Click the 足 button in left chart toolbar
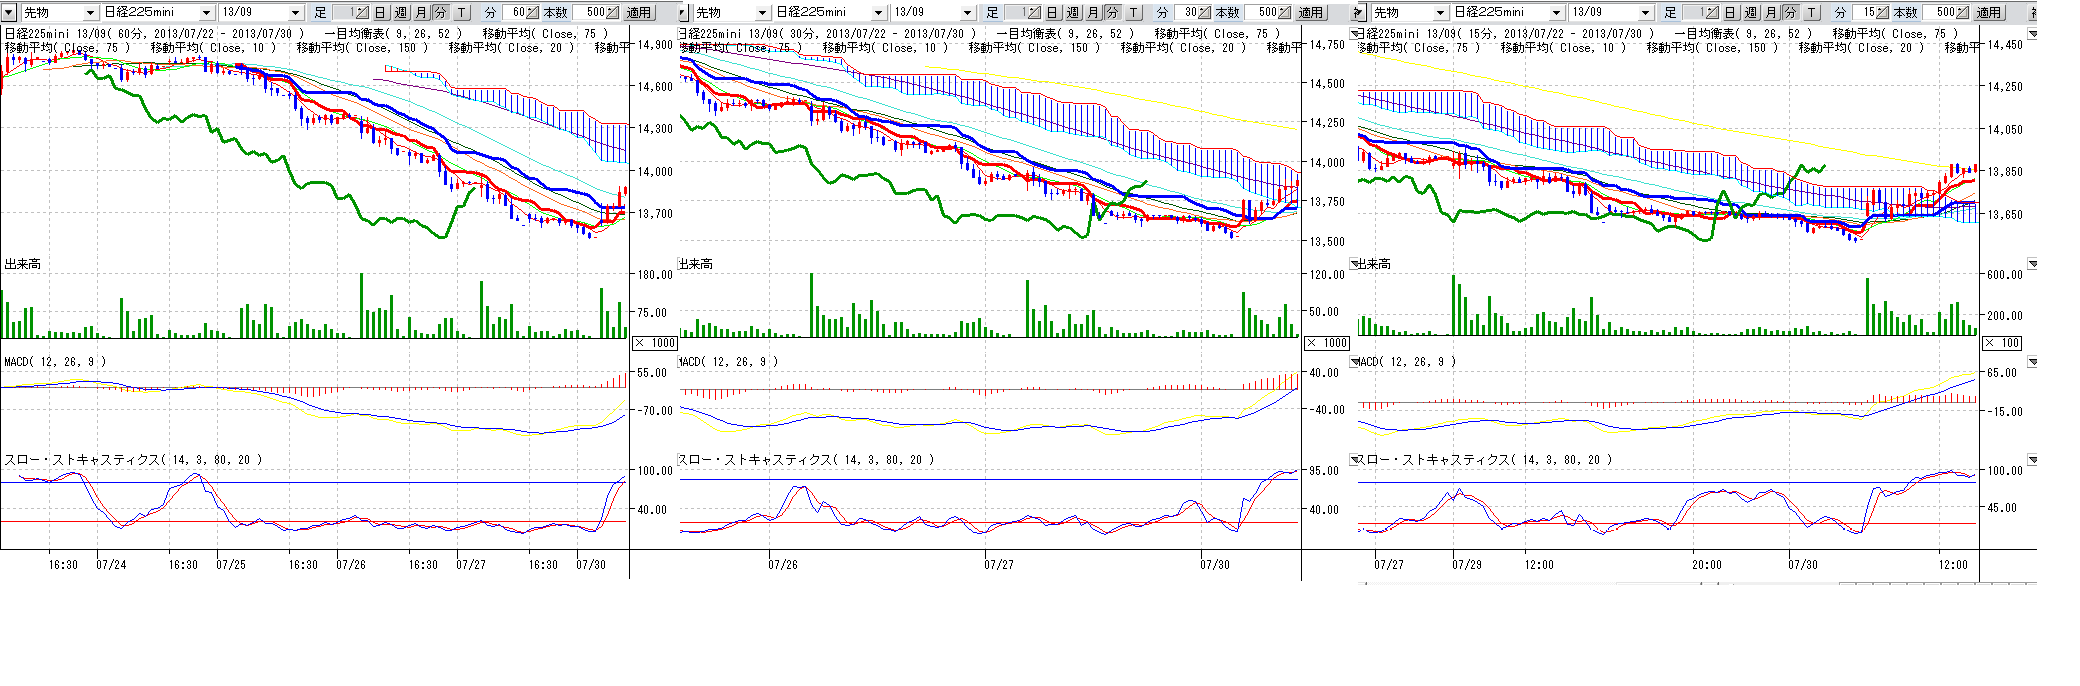 (x=320, y=12)
